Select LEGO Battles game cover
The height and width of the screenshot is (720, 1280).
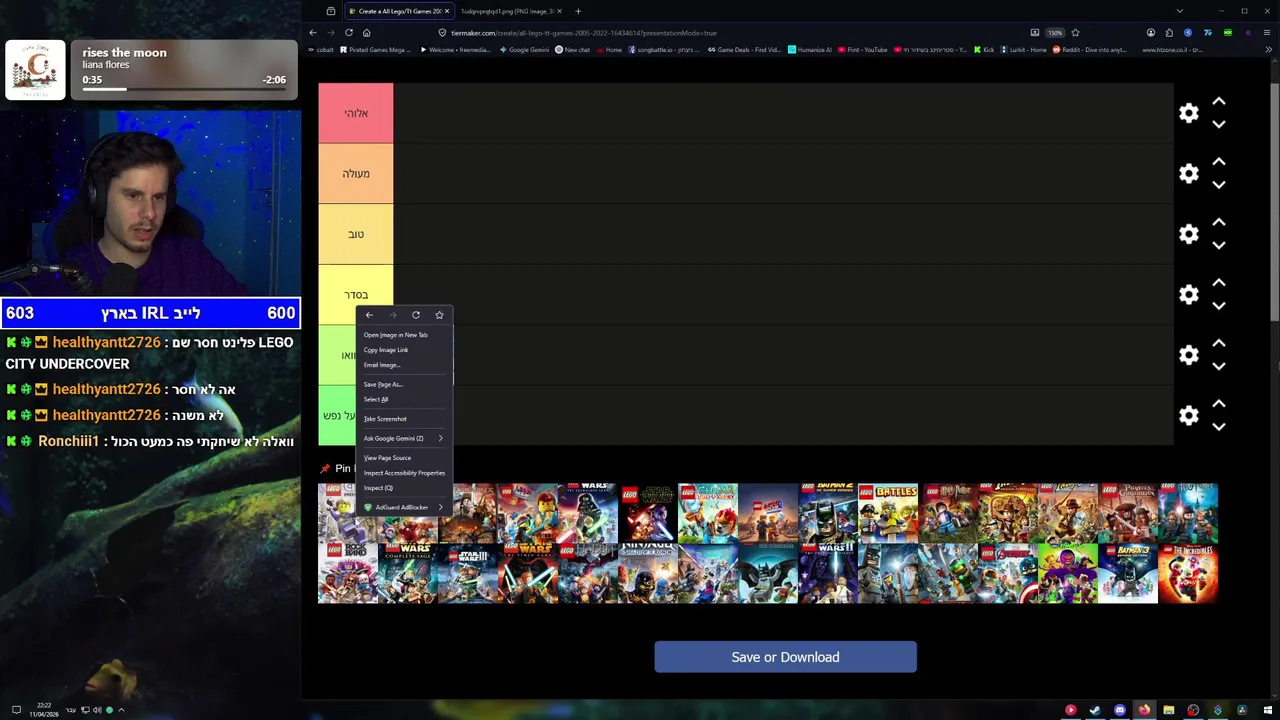(x=888, y=513)
